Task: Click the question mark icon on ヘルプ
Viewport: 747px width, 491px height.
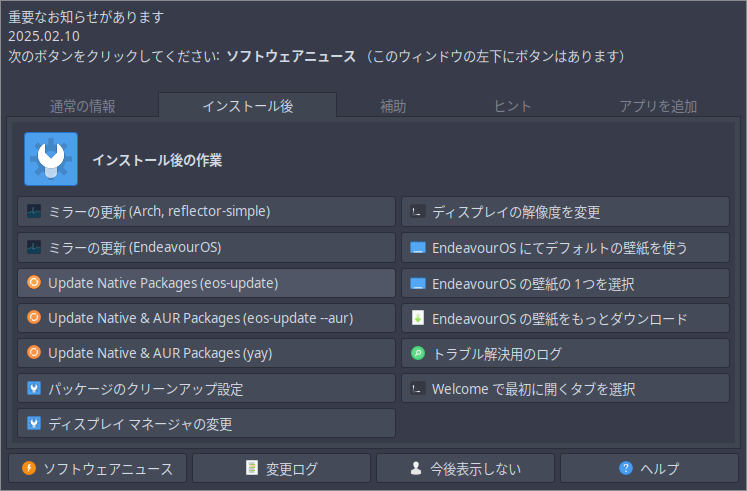Action: (x=626, y=468)
